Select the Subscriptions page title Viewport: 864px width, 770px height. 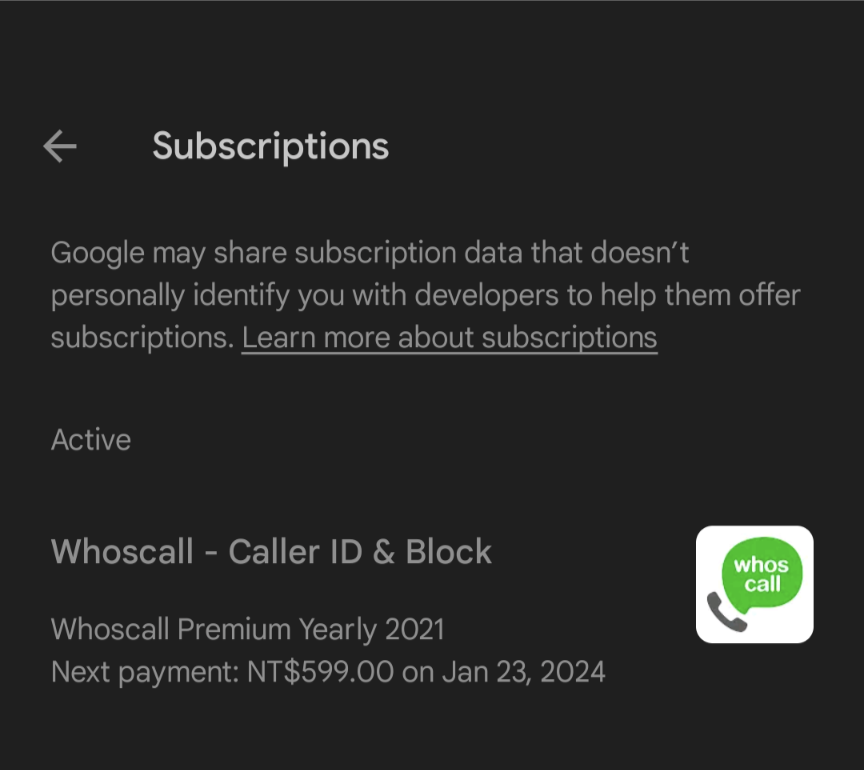271,147
